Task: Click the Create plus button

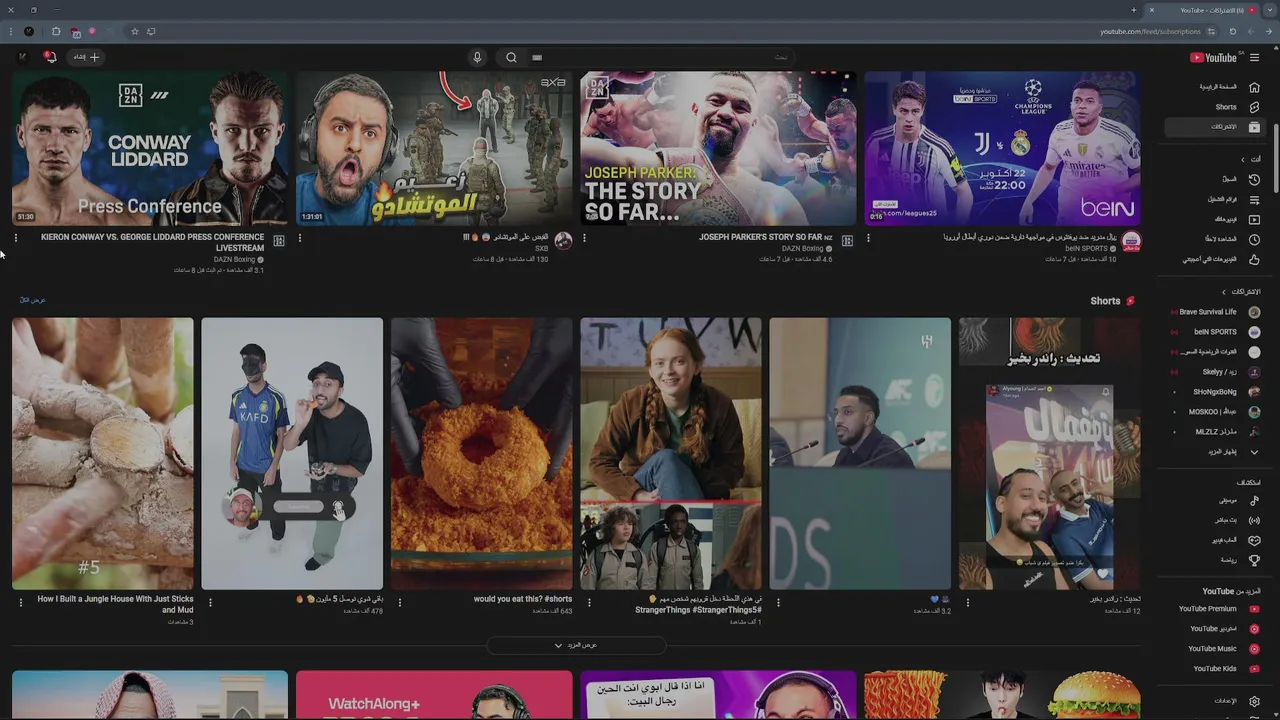Action: tap(87, 57)
